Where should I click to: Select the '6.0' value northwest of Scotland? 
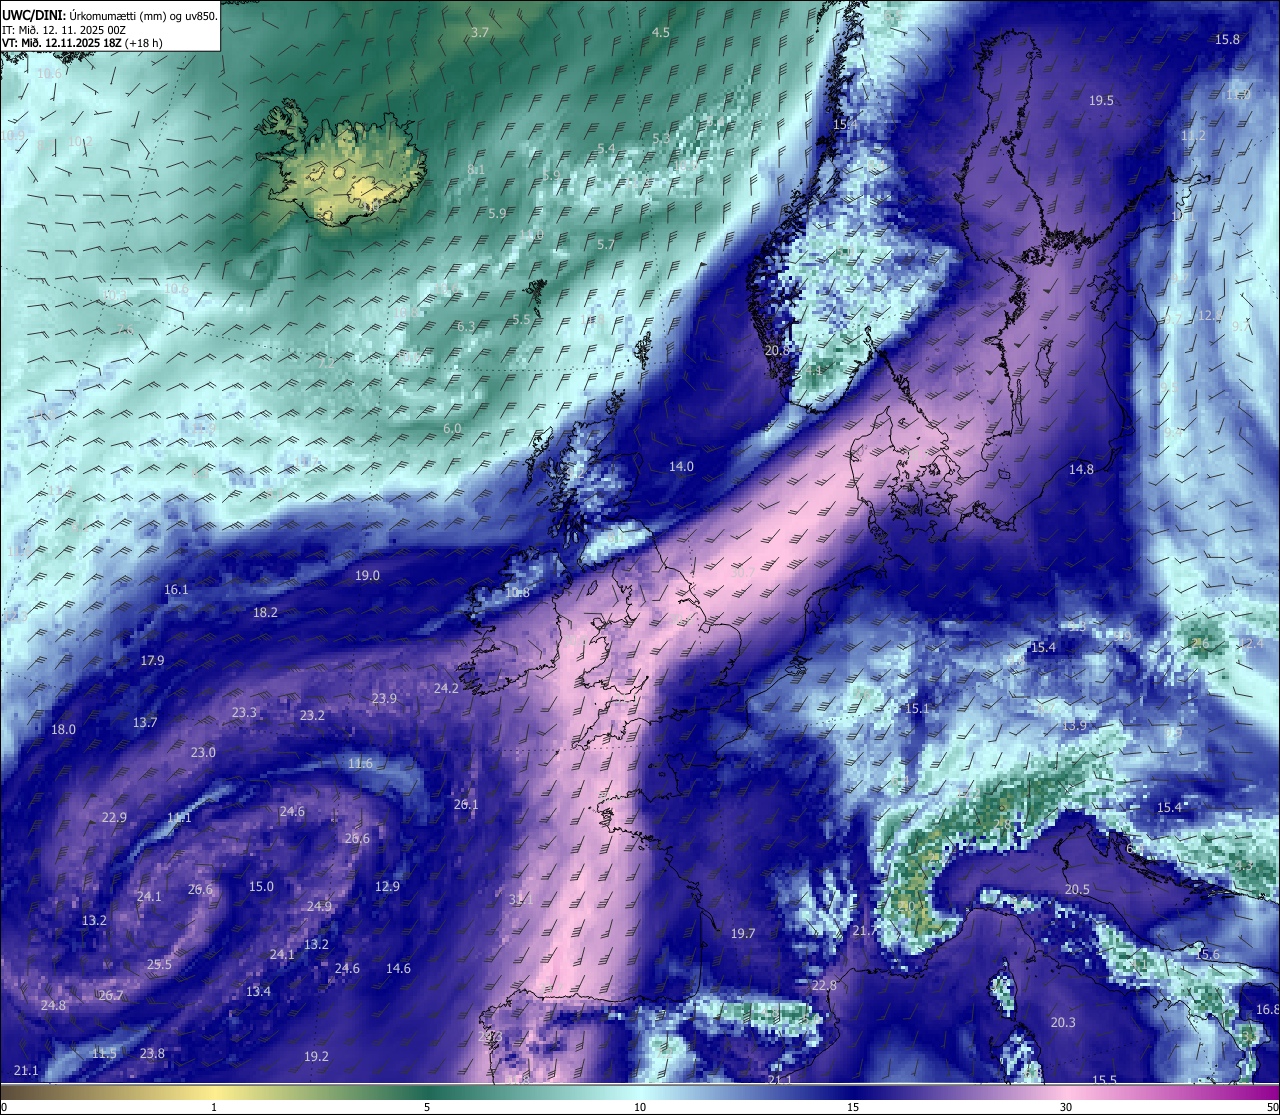coord(452,429)
